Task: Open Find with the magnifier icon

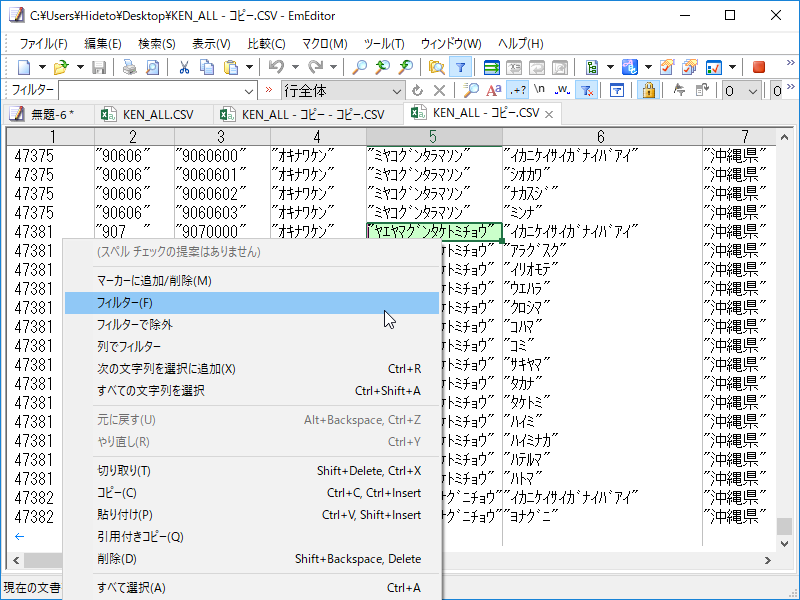Action: pos(360,67)
